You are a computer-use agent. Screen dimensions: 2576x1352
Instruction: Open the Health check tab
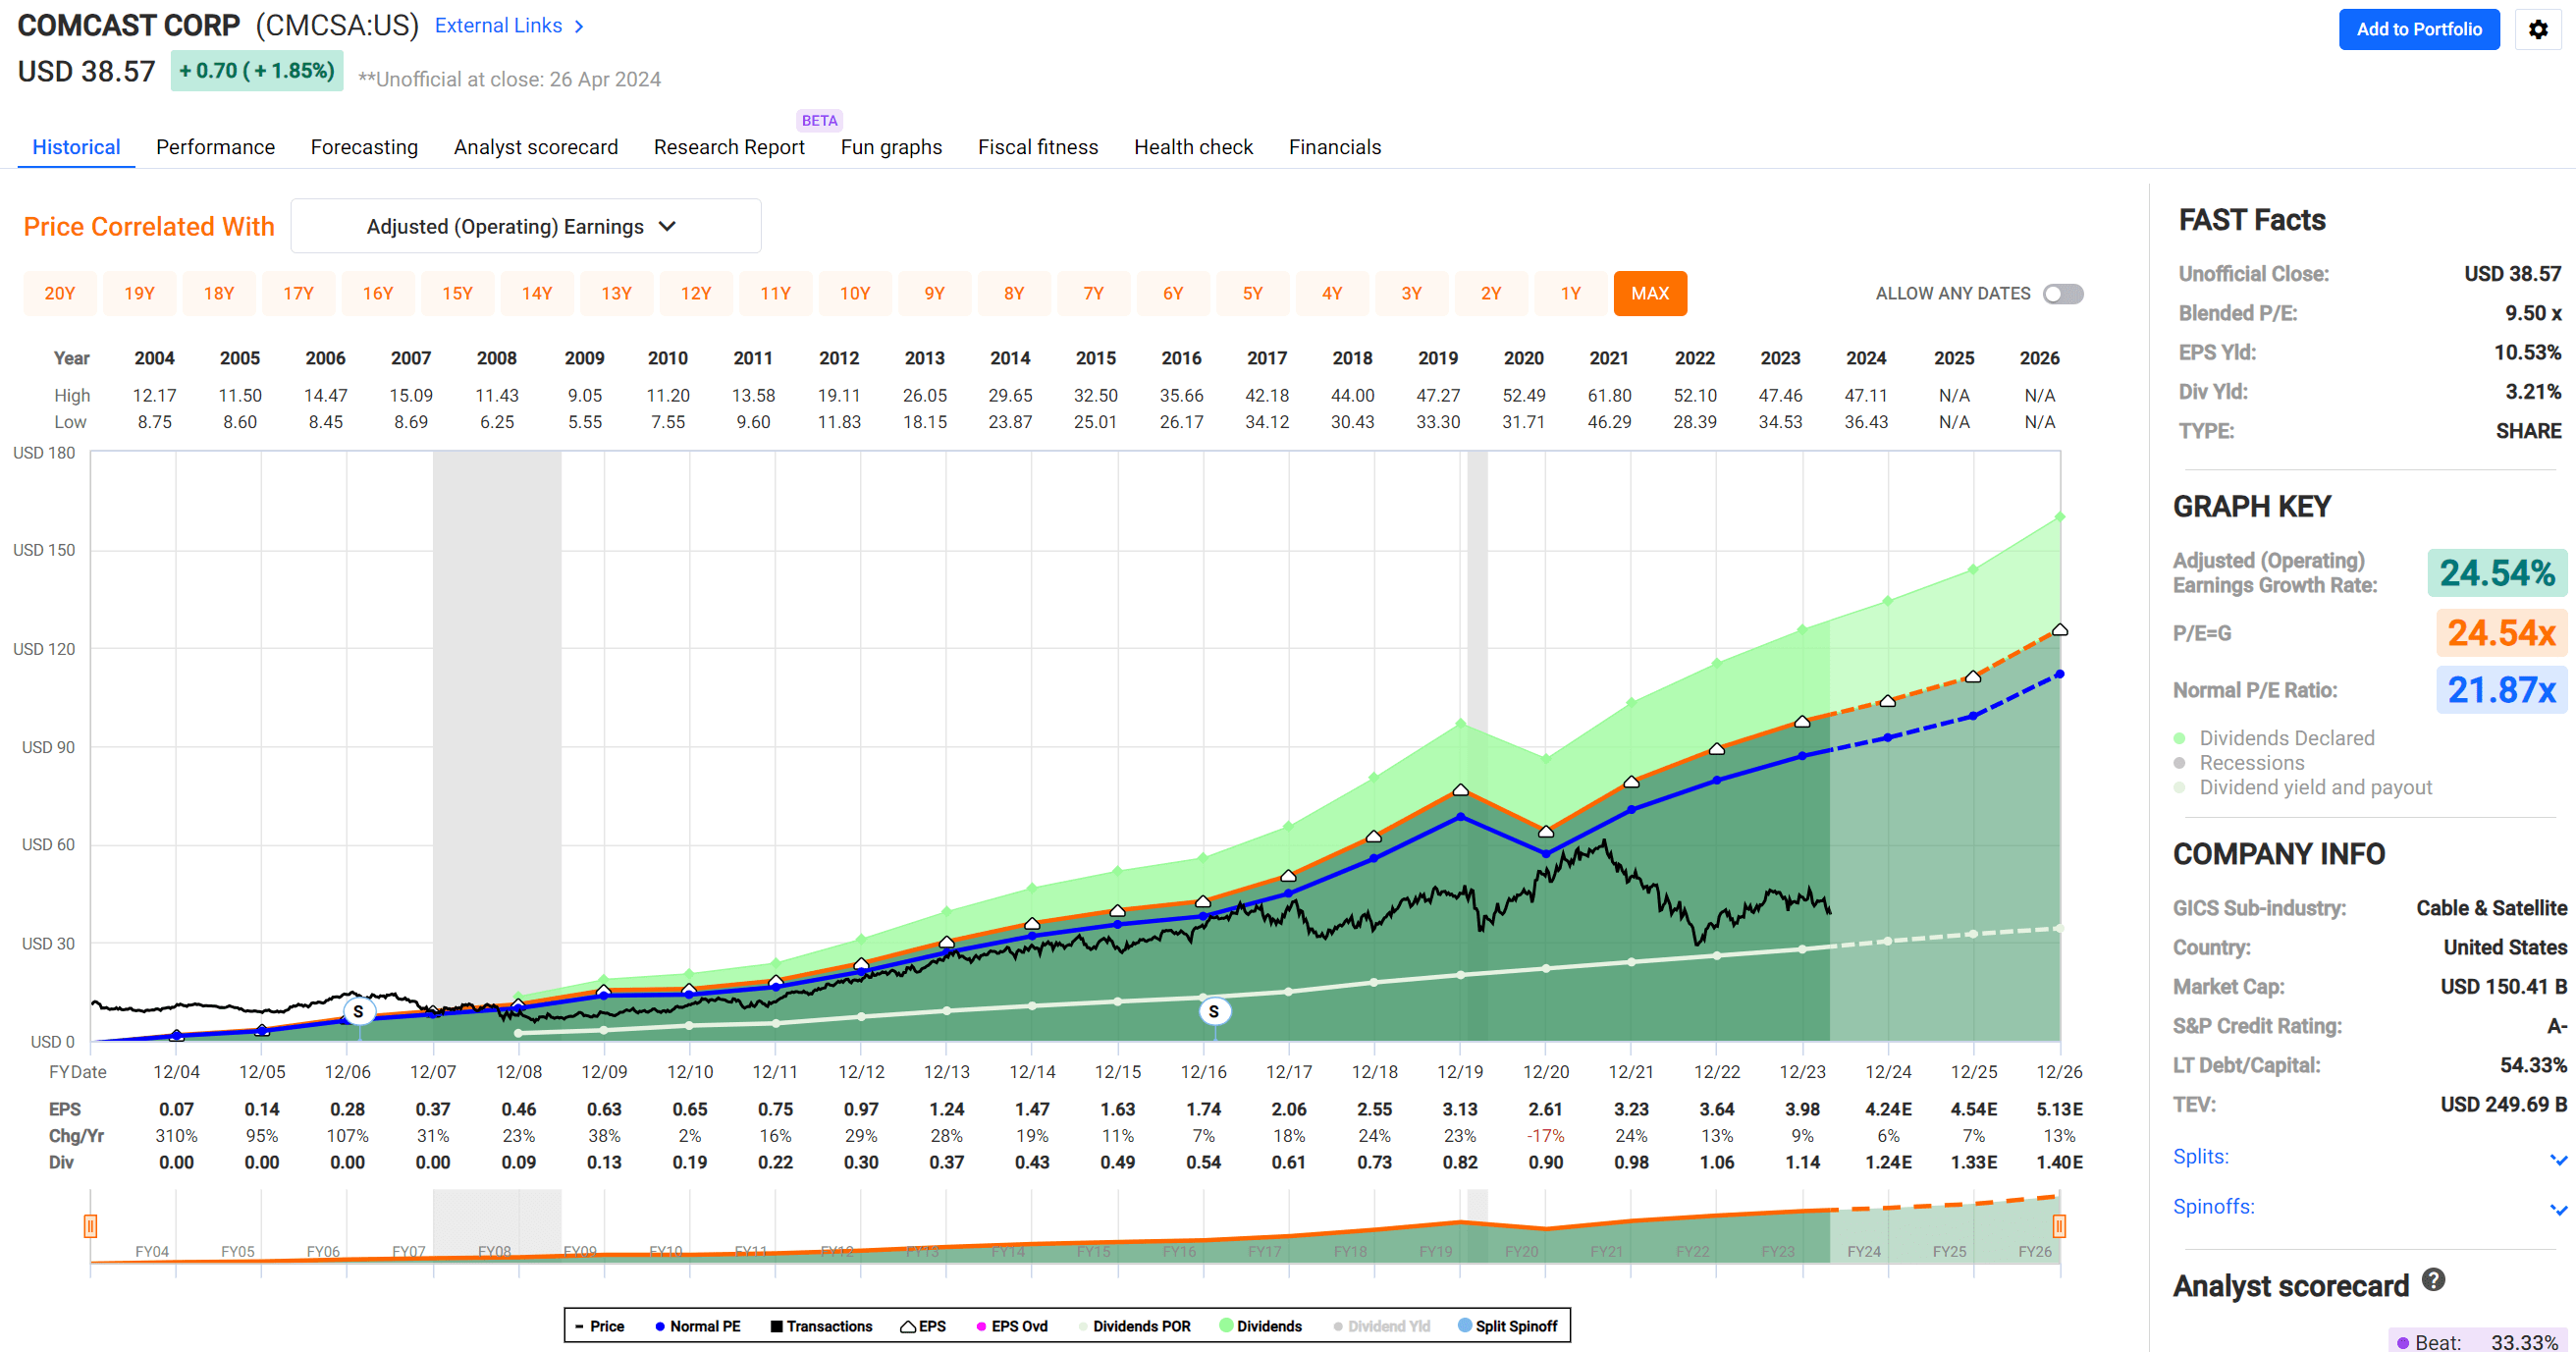(x=1193, y=146)
